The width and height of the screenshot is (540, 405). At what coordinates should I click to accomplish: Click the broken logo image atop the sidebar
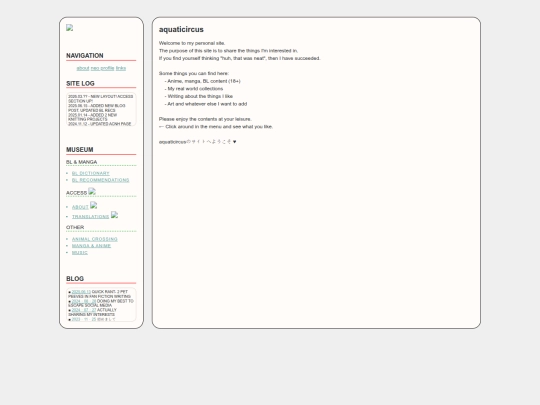(70, 28)
